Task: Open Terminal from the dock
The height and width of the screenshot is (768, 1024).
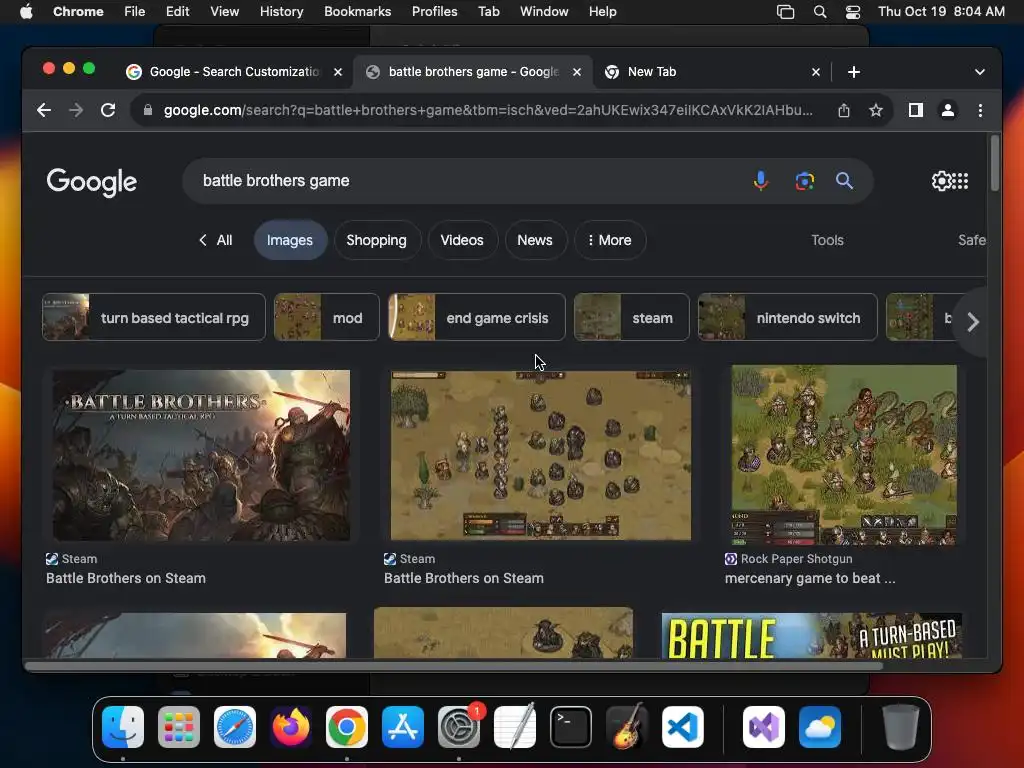Action: (571, 727)
